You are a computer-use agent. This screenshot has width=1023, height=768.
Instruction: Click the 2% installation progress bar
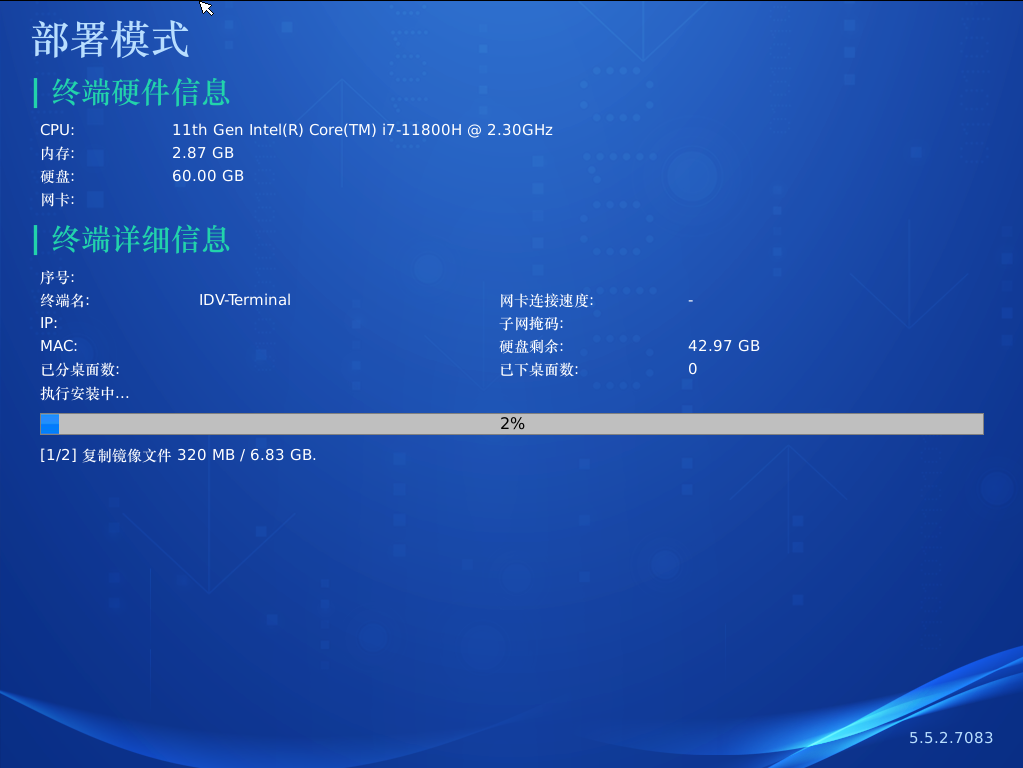511,424
